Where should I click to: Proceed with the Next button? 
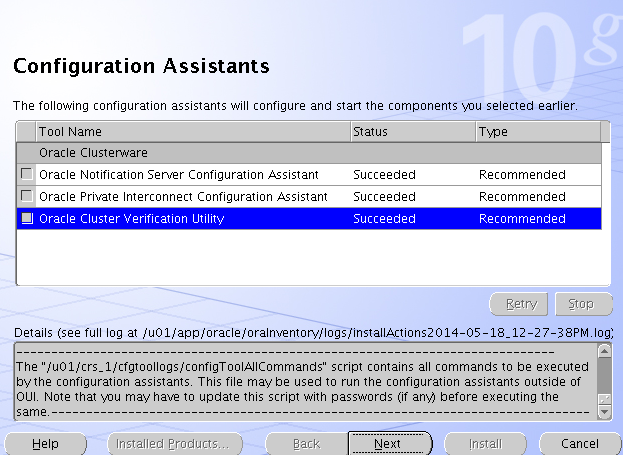click(390, 443)
